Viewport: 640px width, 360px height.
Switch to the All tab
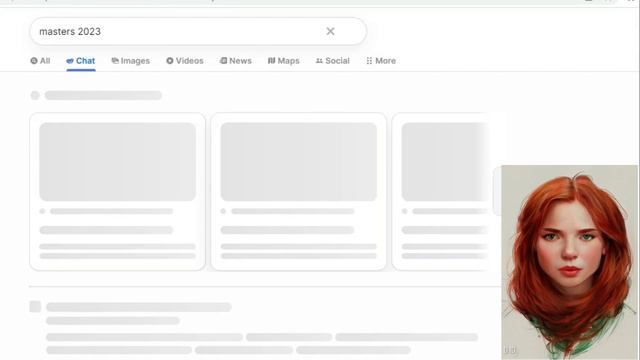tap(40, 61)
